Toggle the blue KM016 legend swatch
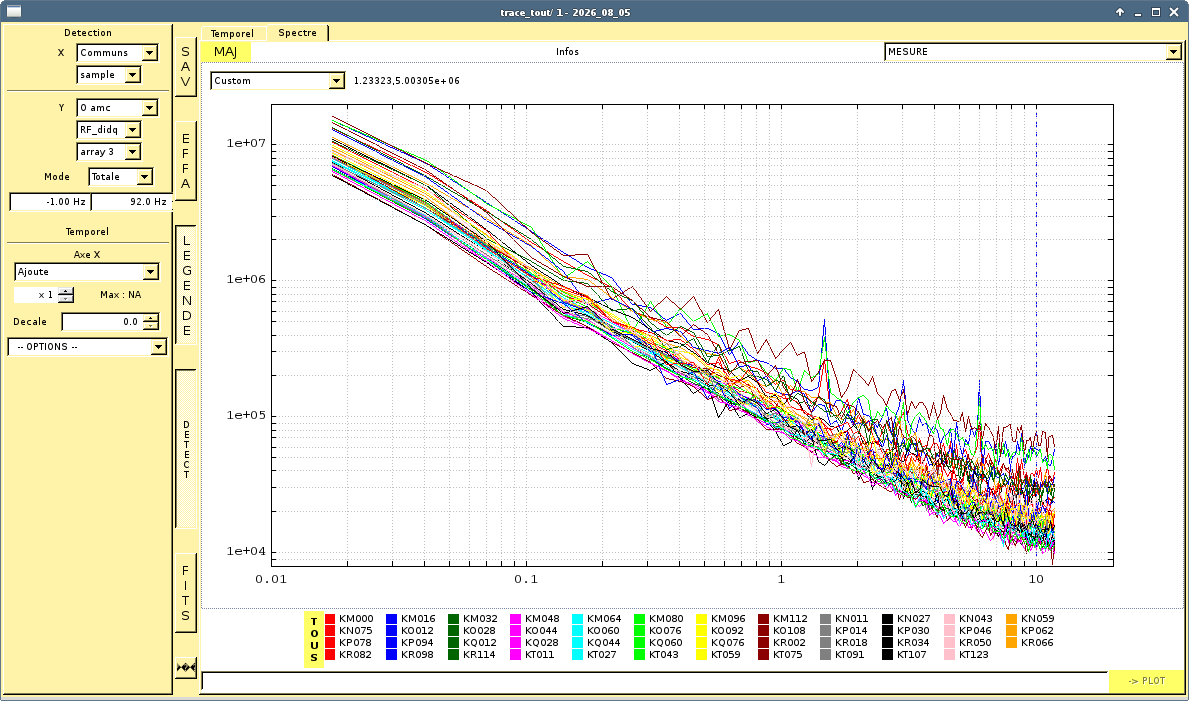Viewport: 1189px width, 701px height. point(391,619)
